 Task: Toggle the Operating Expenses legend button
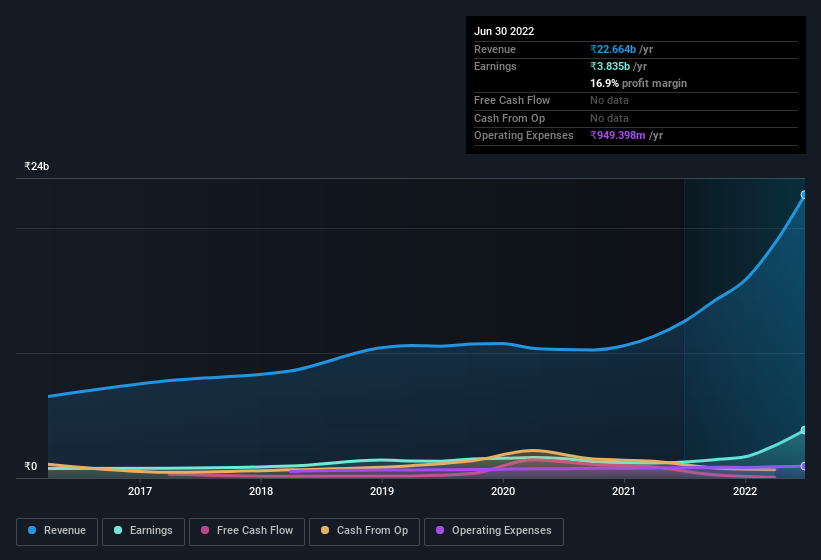tap(494, 531)
